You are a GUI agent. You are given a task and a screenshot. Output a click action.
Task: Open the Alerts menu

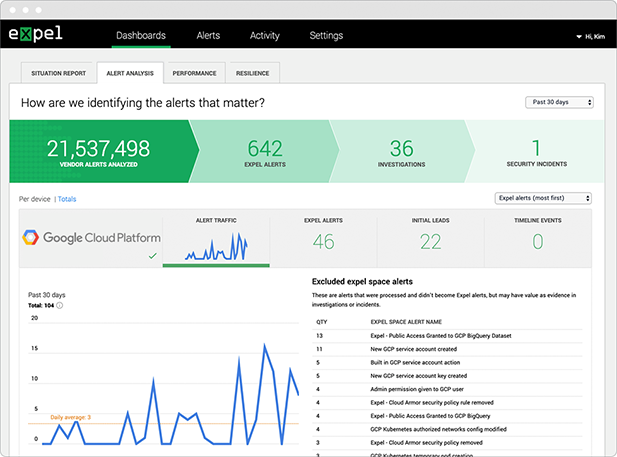click(x=208, y=35)
